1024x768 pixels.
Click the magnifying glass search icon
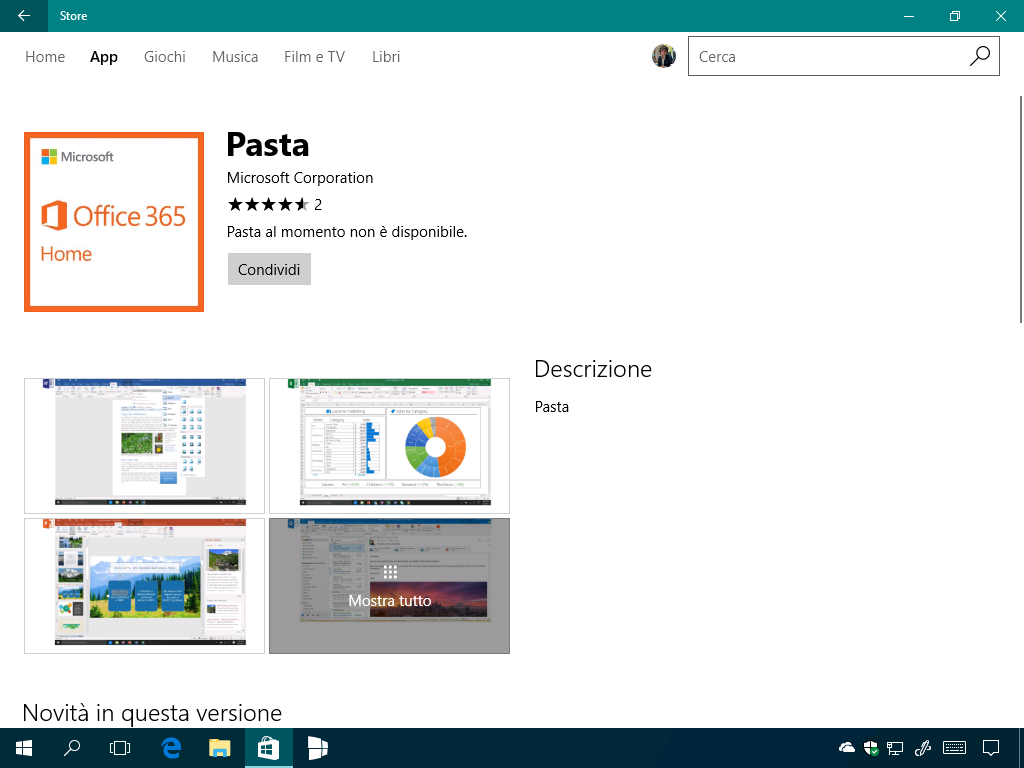(x=980, y=56)
